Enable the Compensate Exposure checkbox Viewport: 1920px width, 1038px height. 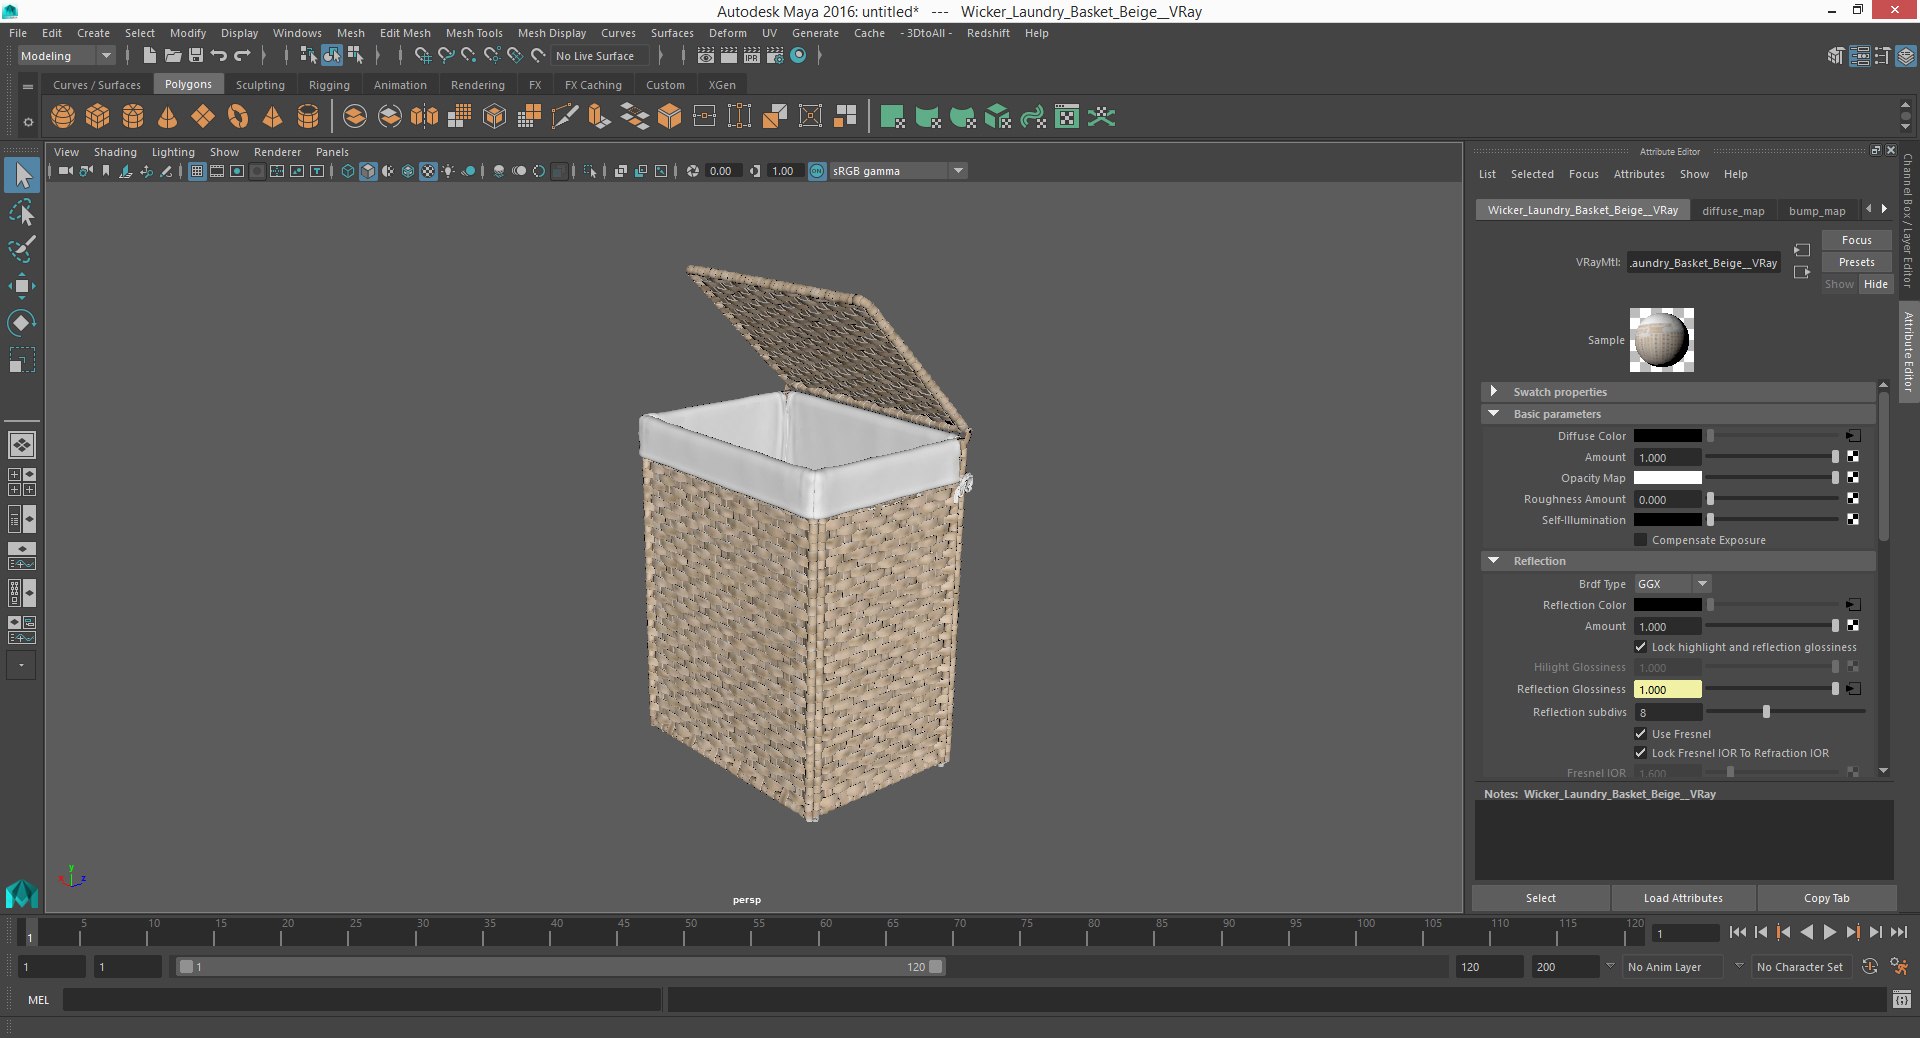(1640, 540)
